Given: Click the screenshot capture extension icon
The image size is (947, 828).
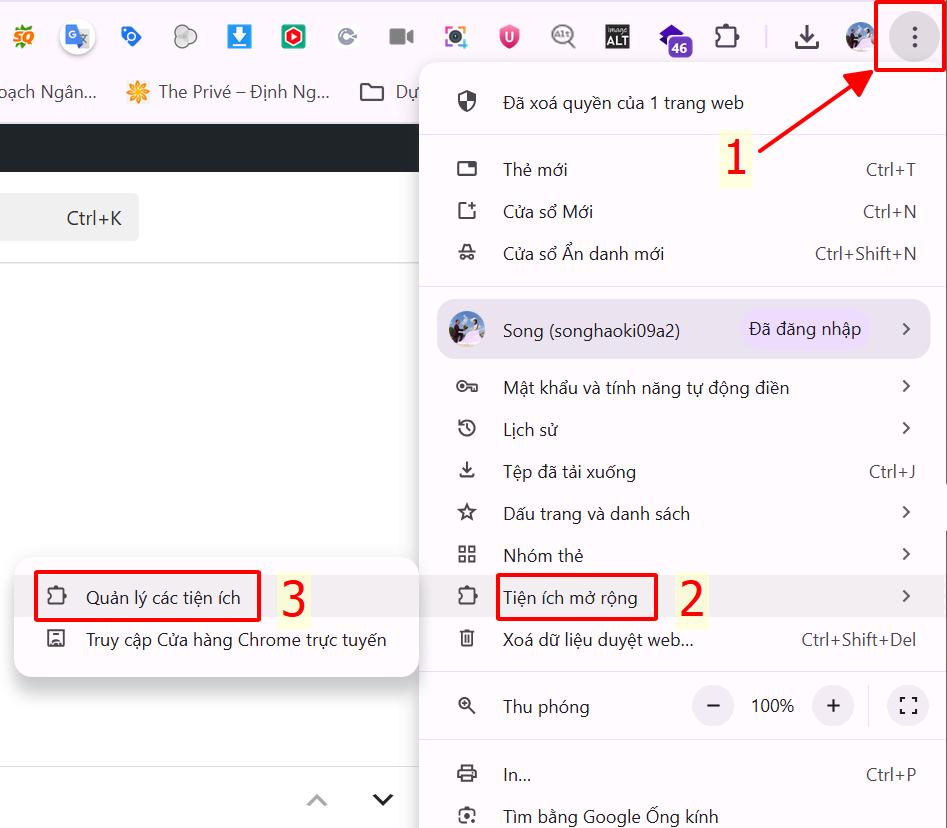Looking at the screenshot, I should (x=455, y=37).
